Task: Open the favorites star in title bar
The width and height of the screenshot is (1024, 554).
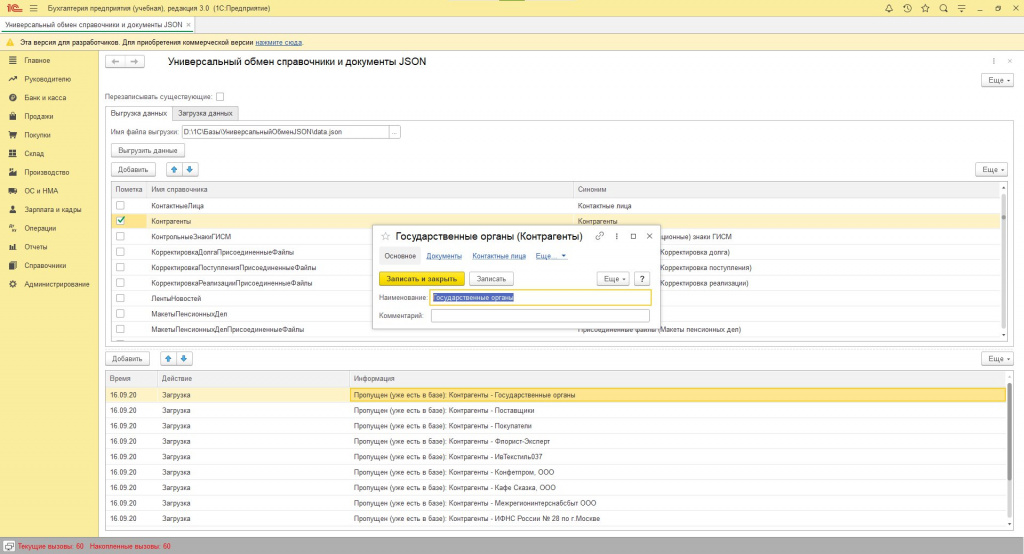Action: (x=925, y=8)
